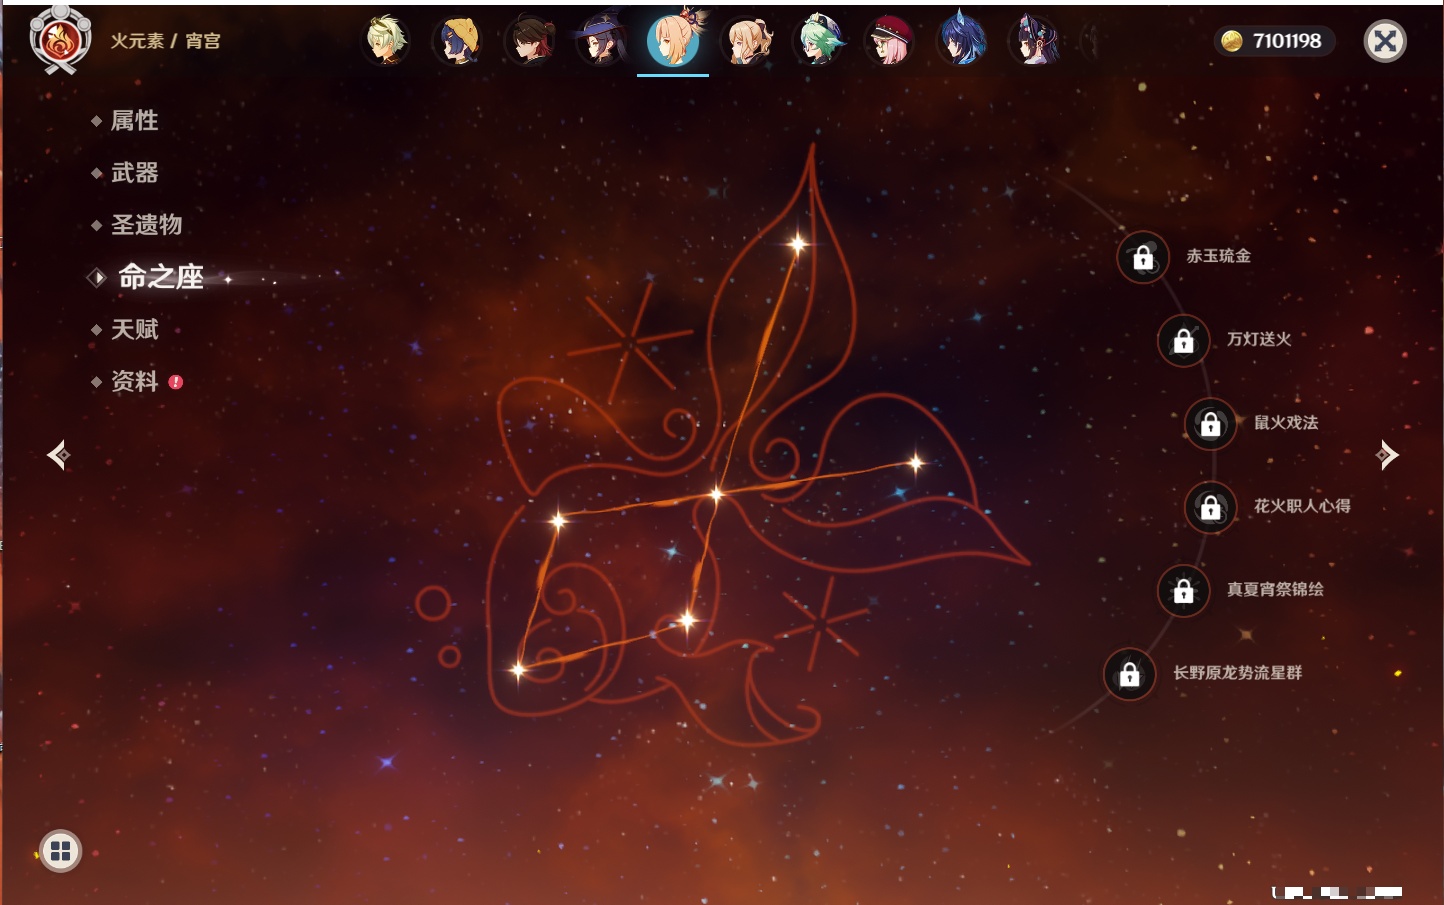Select the Mona witch hat avatar
1444x905 pixels.
(602, 41)
